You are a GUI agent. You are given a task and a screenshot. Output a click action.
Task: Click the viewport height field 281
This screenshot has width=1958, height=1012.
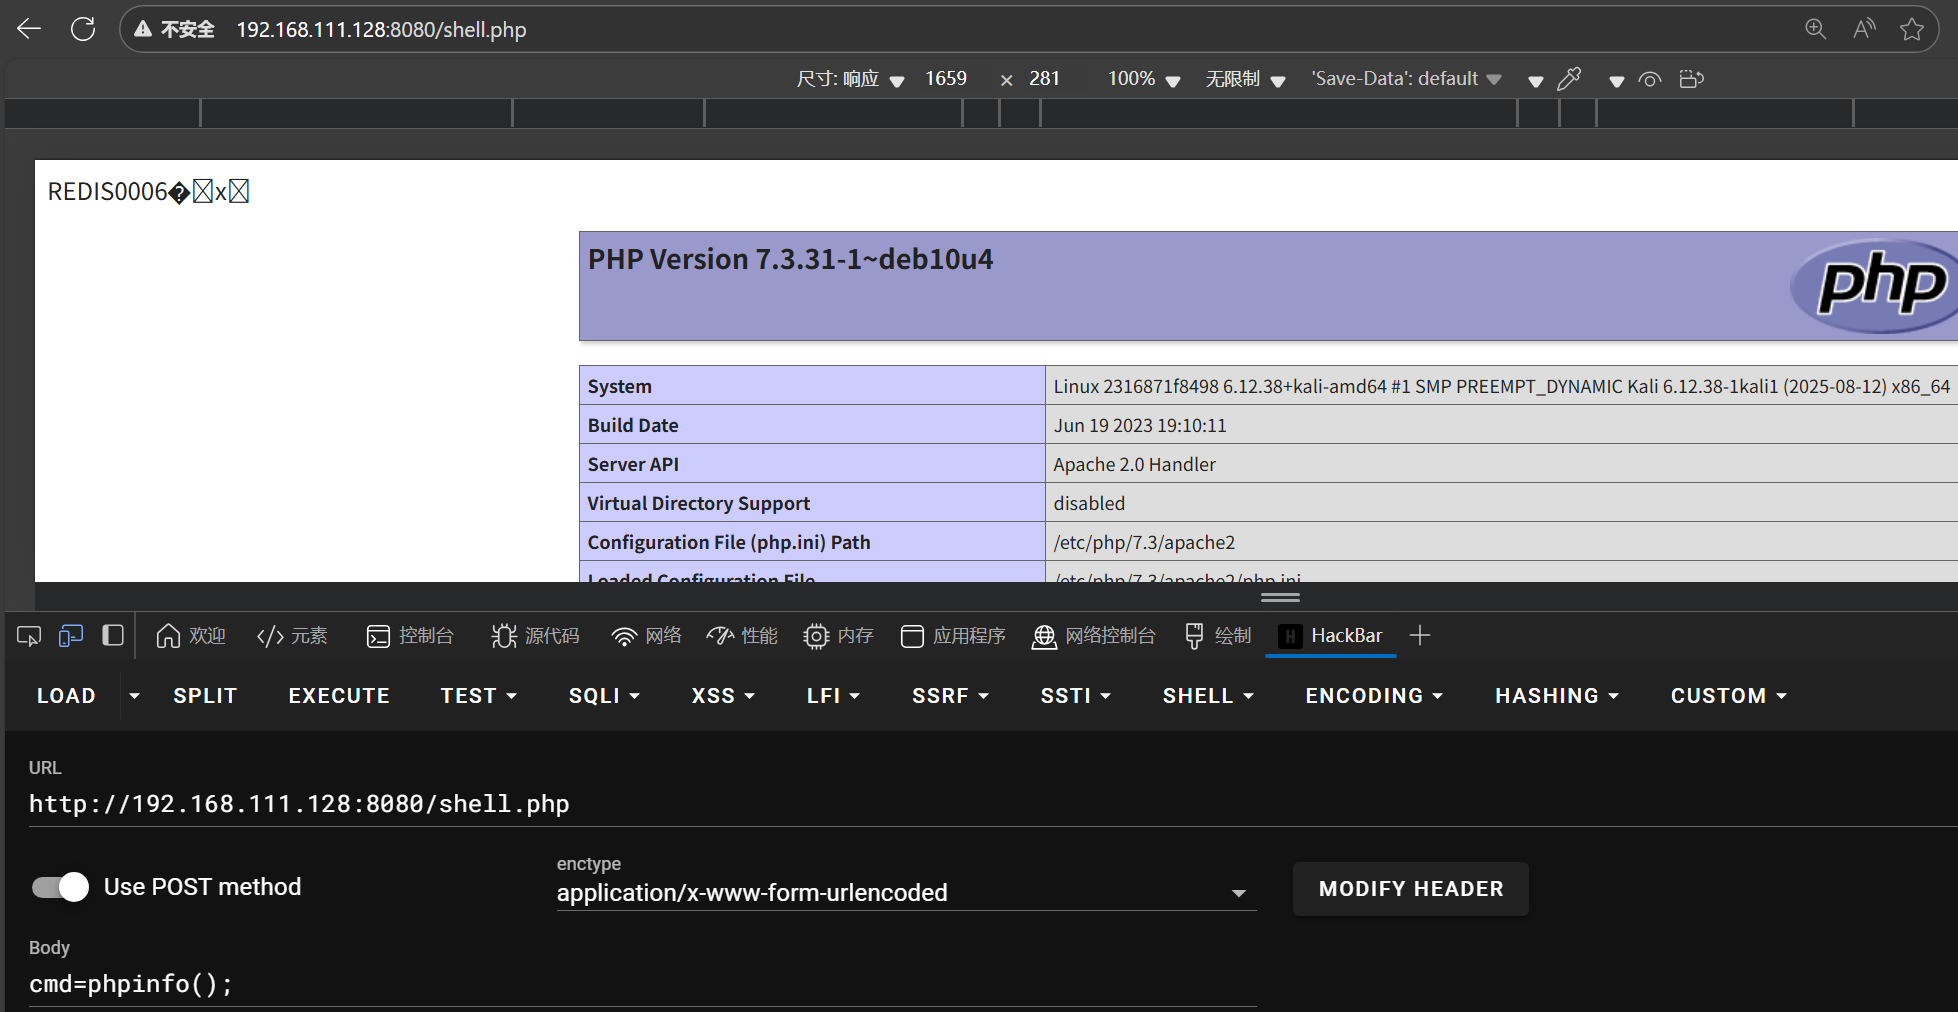coord(1044,79)
